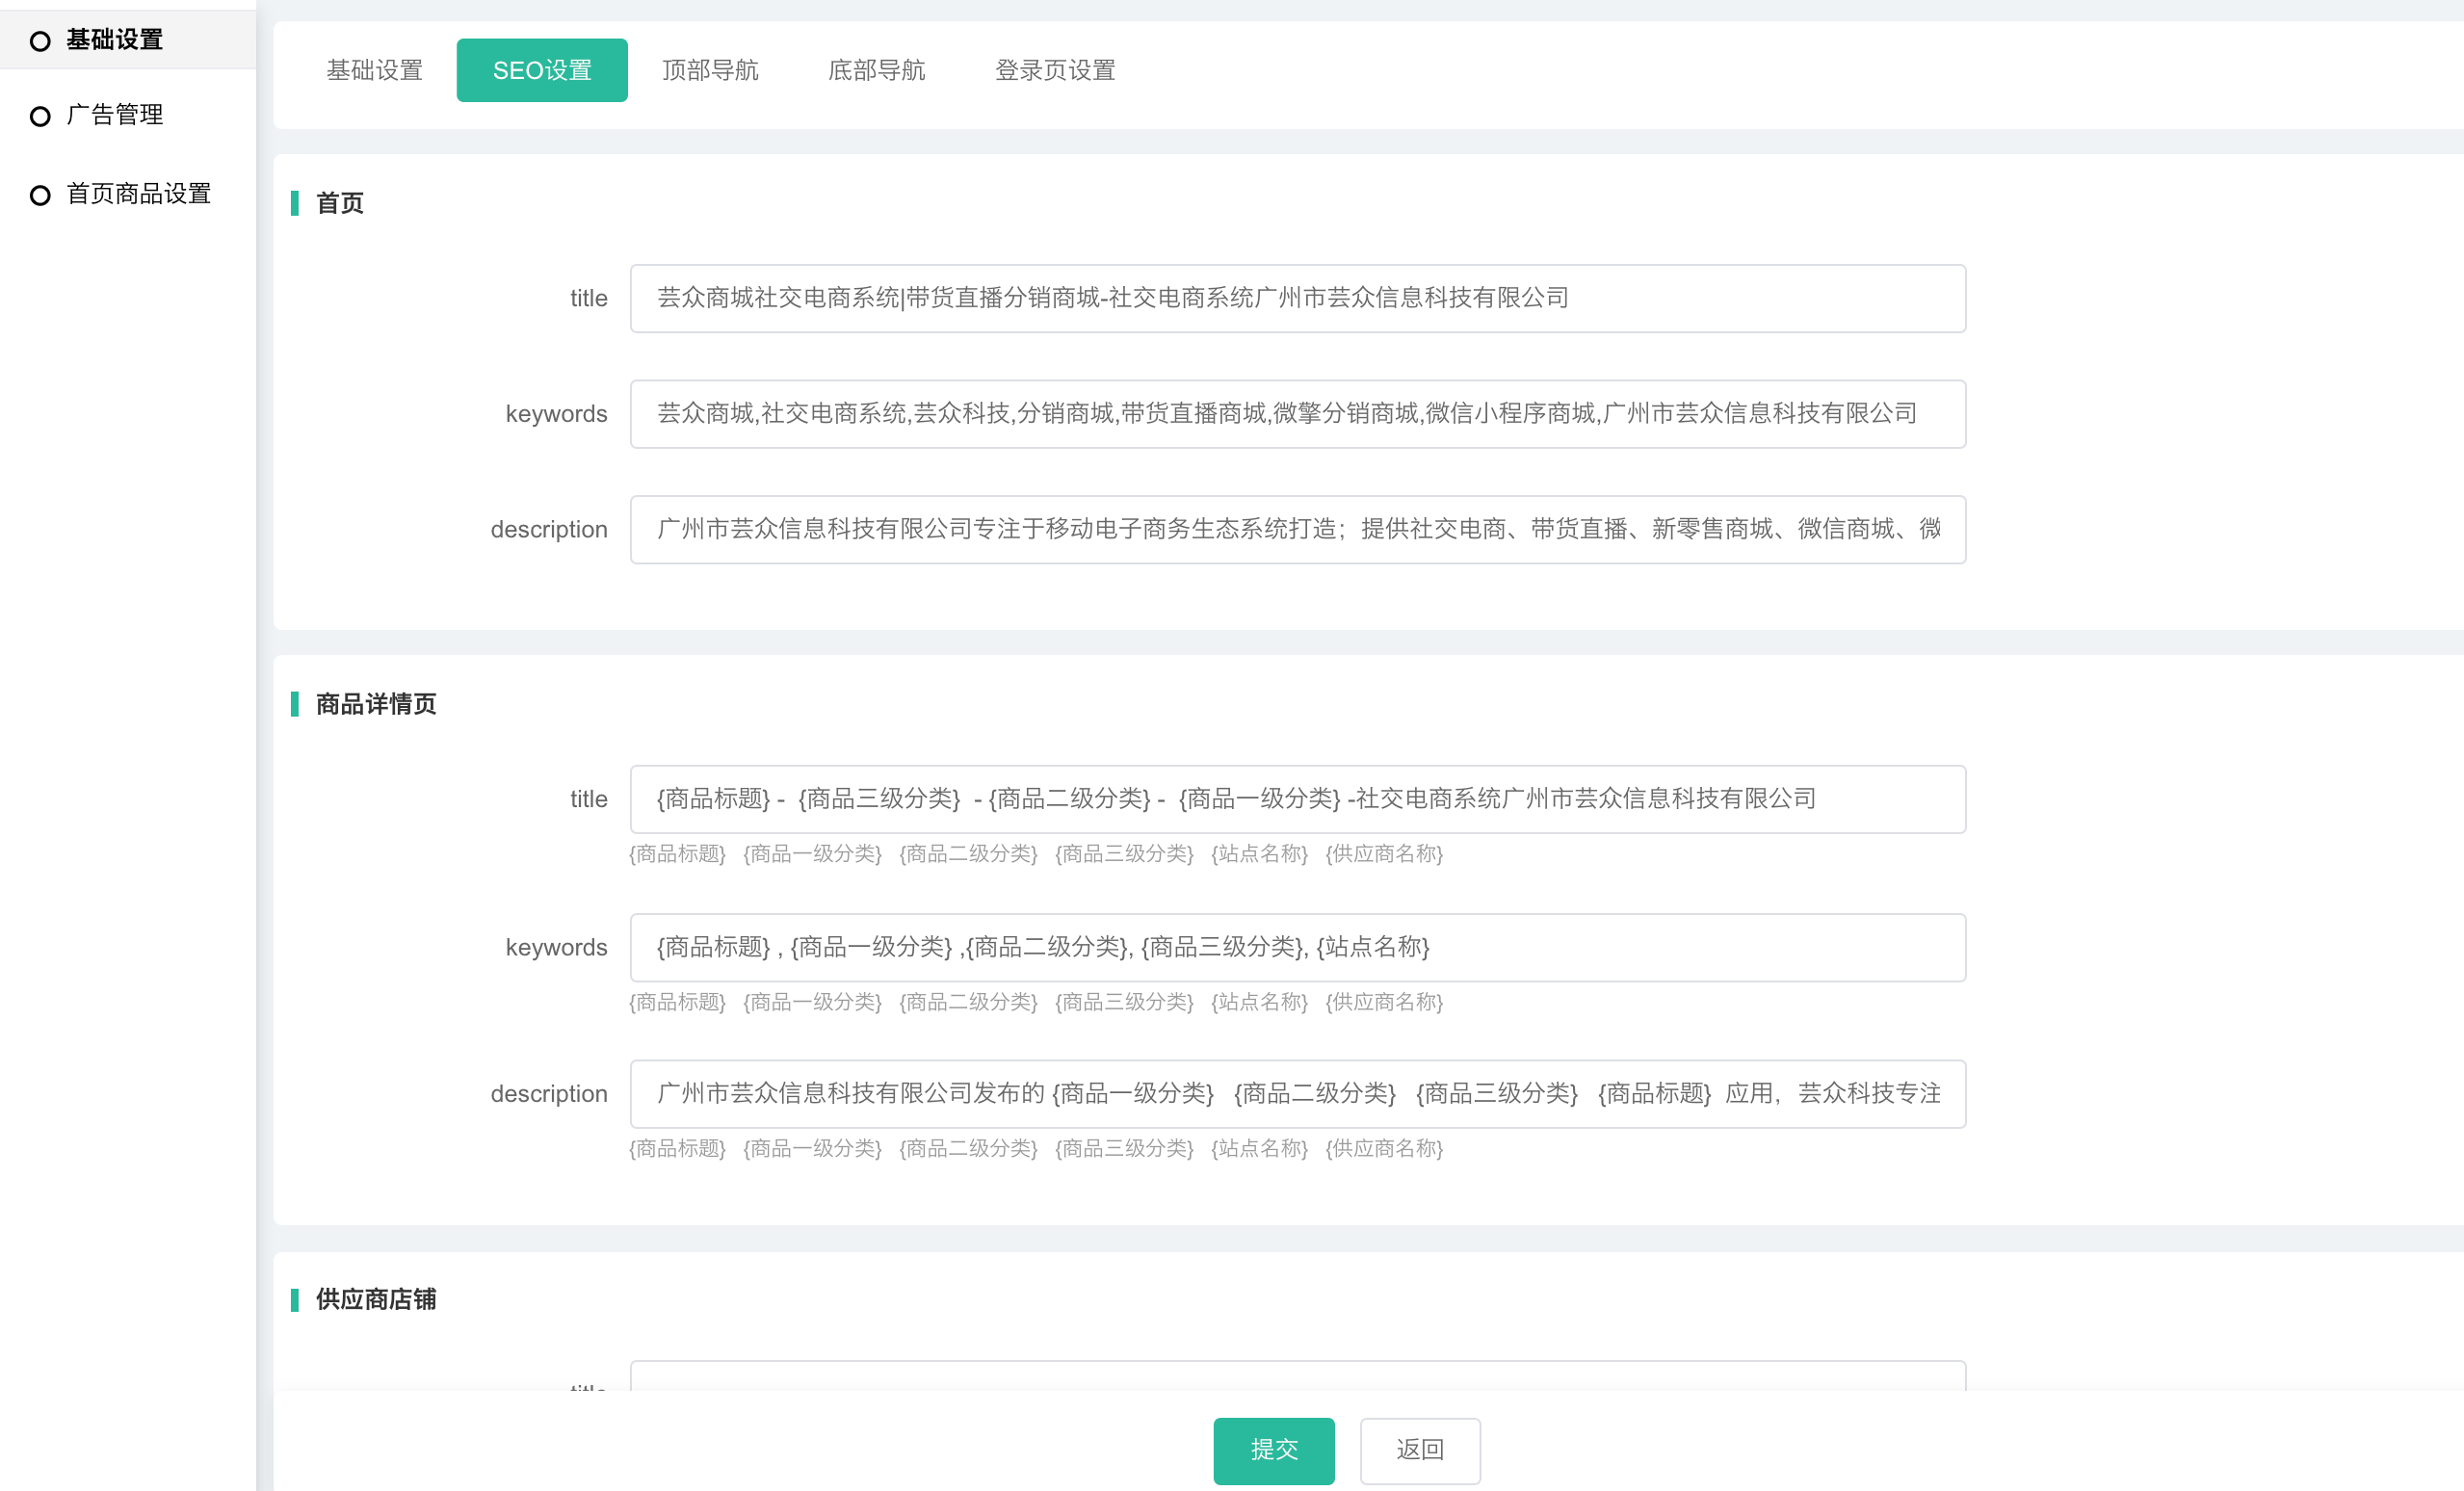Viewport: 2464px width, 1491px height.
Task: Click the 首页 description input field
Action: (x=1297, y=530)
